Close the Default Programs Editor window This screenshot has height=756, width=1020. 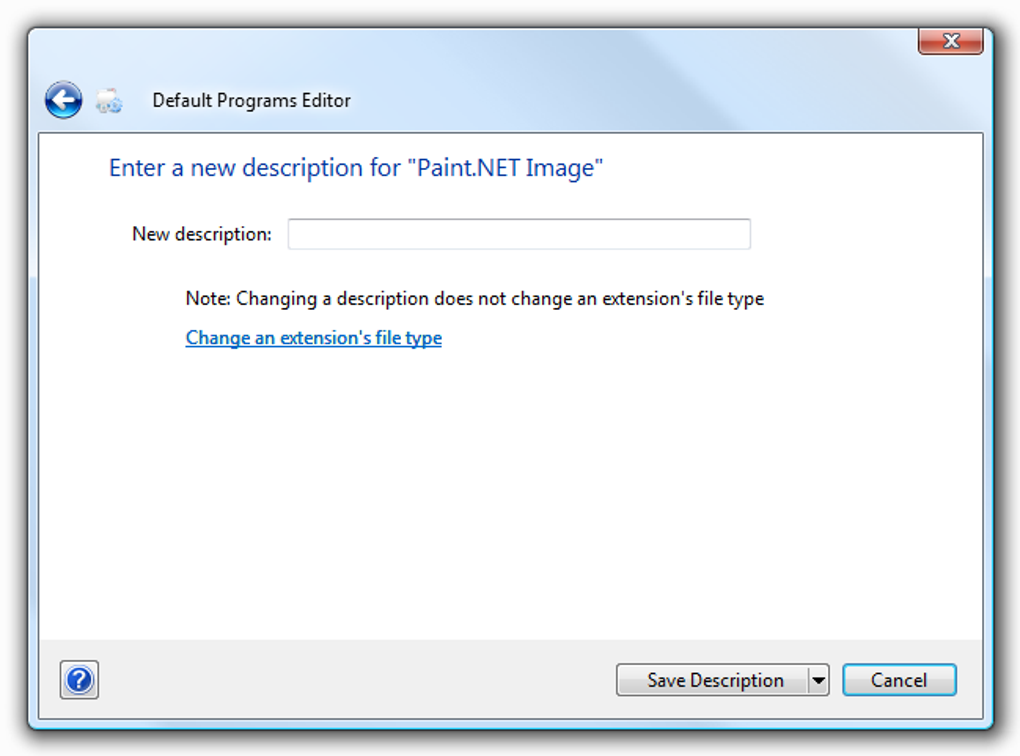pos(951,42)
